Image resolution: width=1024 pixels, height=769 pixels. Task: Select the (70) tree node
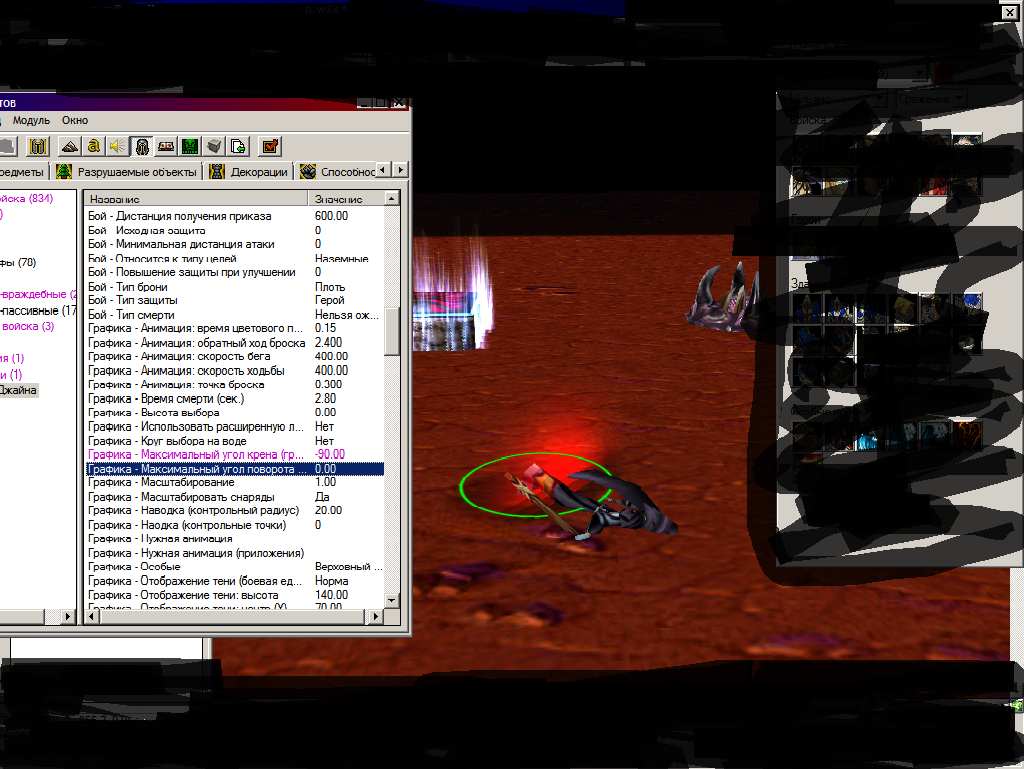18,262
